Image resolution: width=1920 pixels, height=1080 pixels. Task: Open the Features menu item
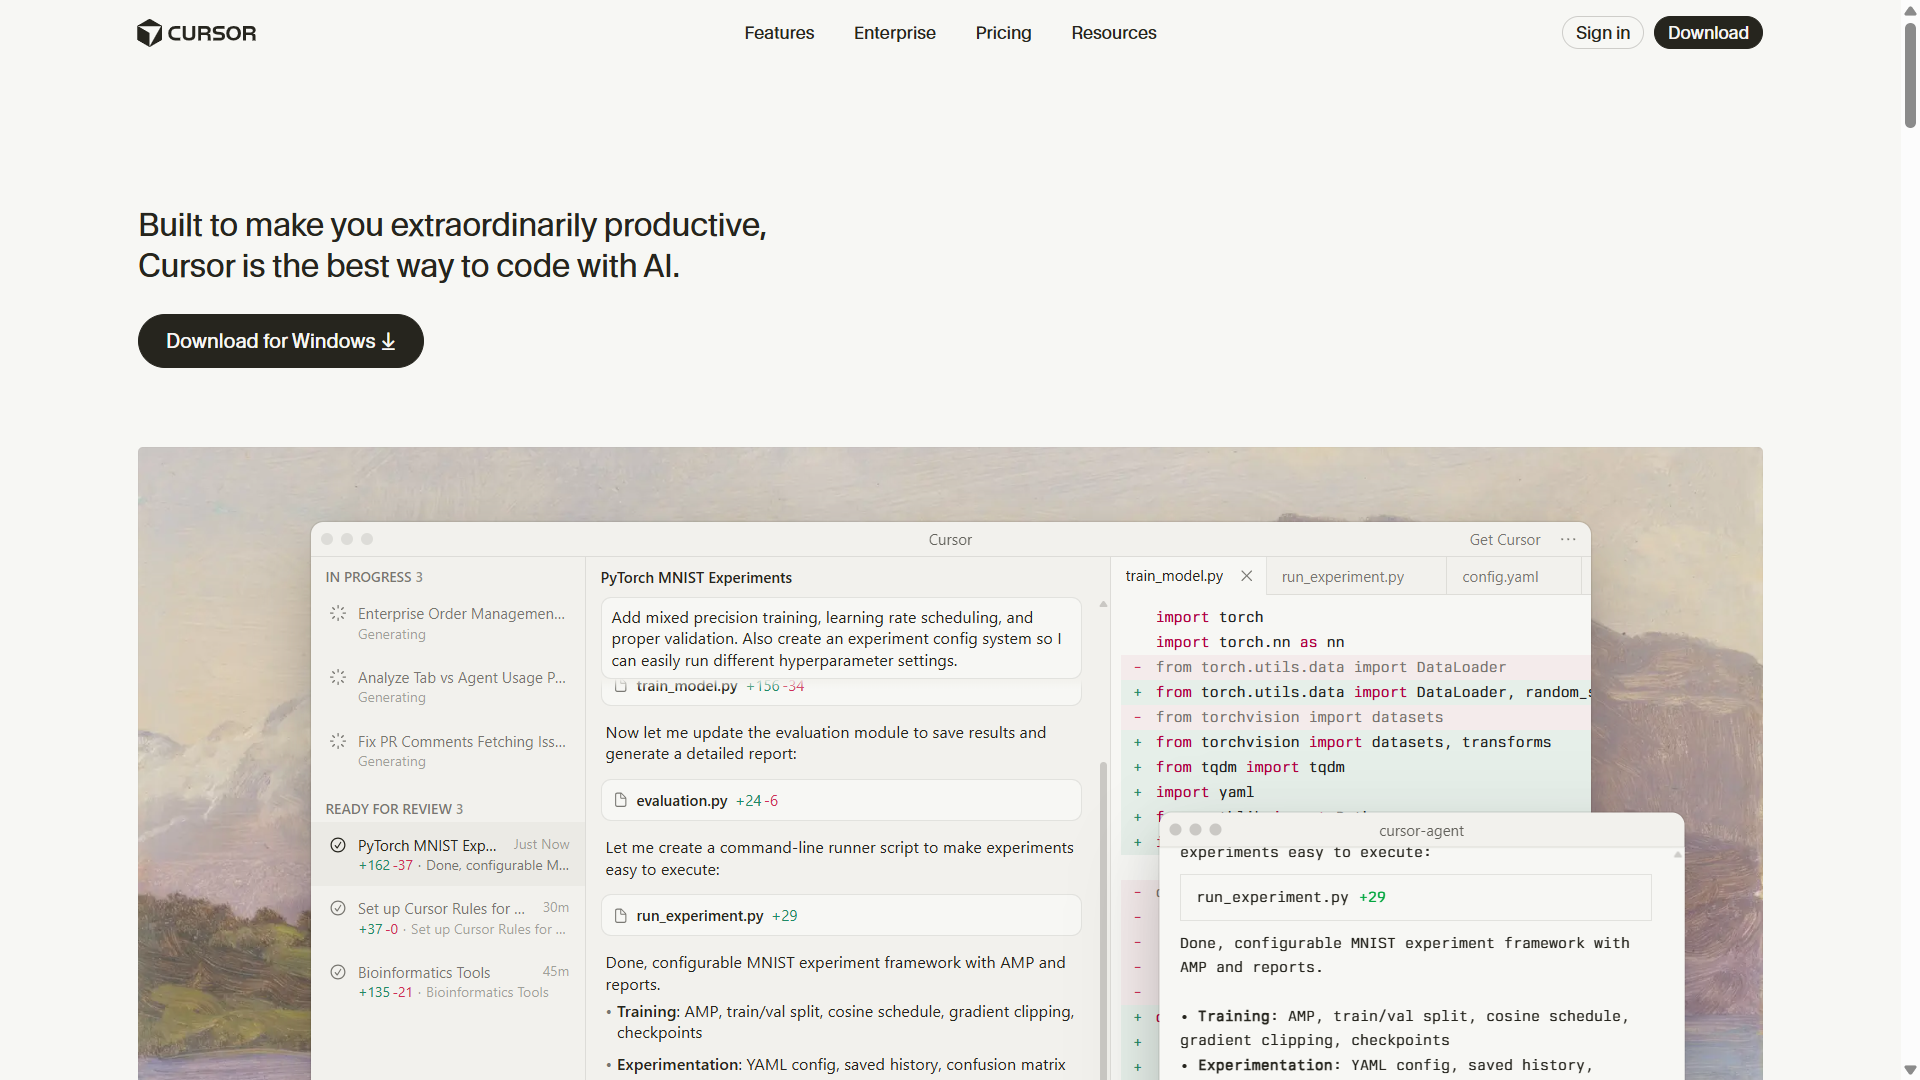point(779,32)
